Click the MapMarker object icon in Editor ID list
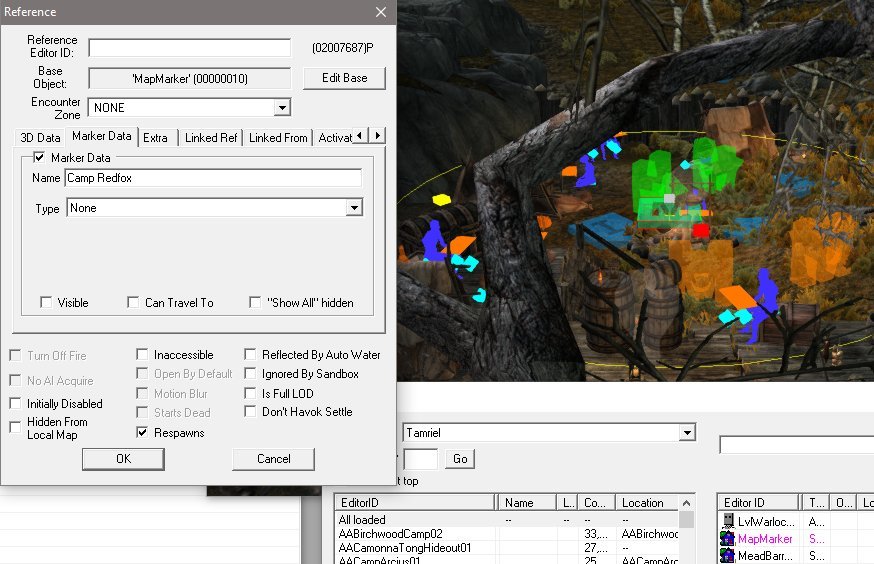Screen dimensions: 874x564 (x=727, y=538)
